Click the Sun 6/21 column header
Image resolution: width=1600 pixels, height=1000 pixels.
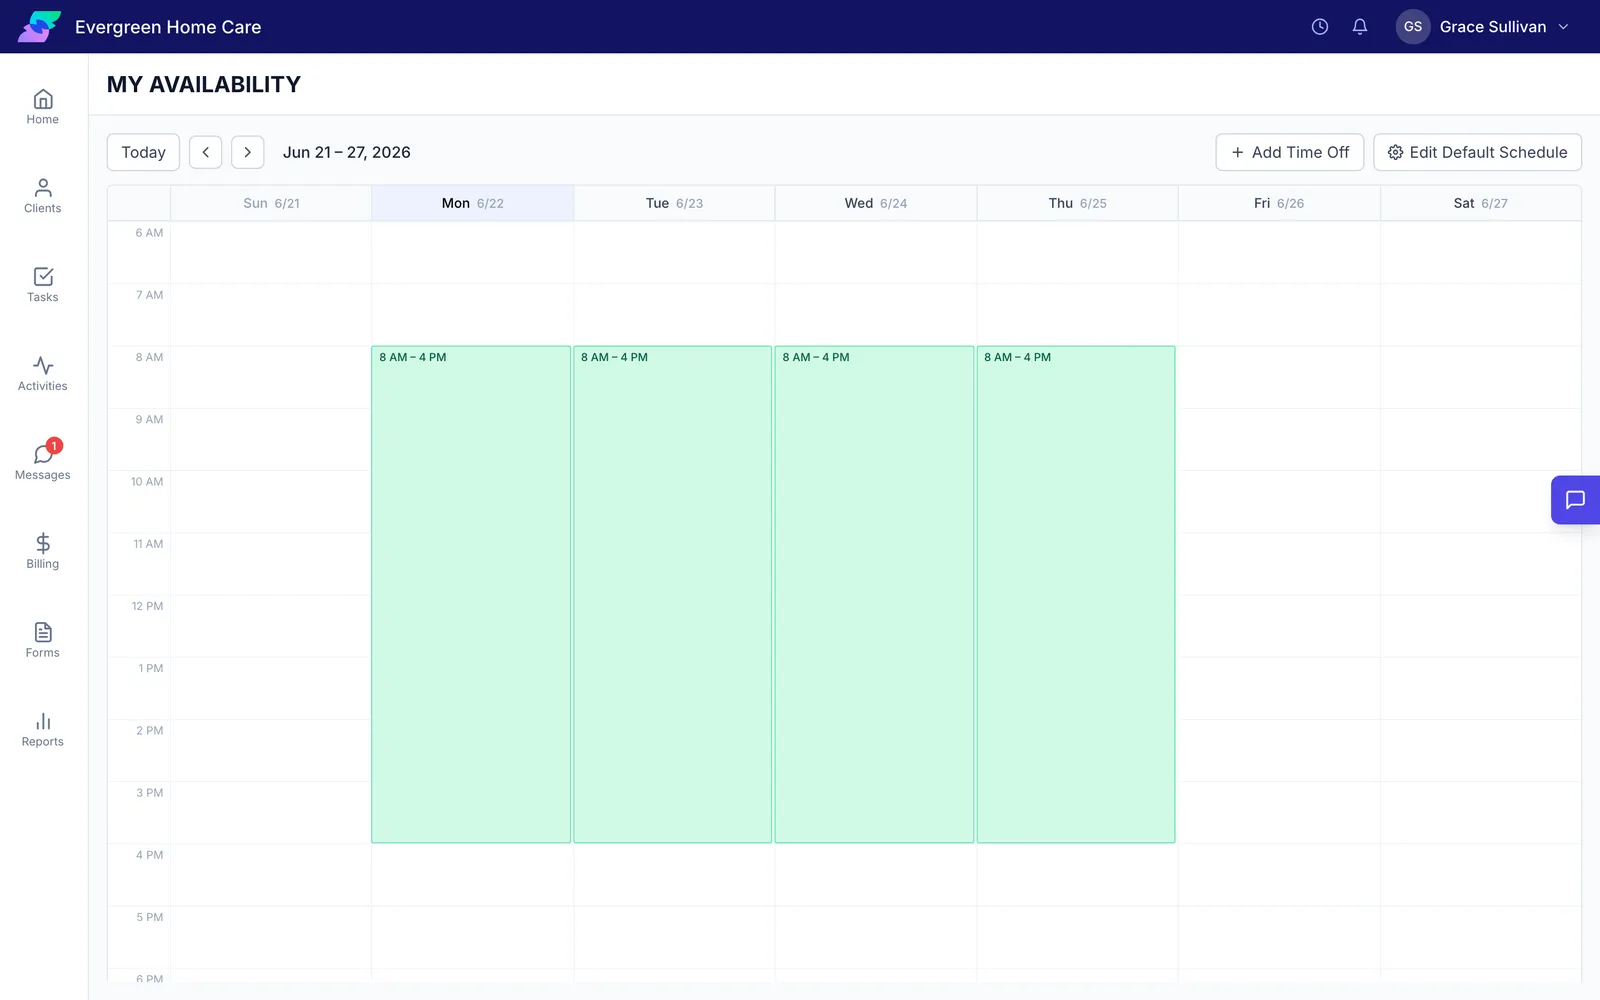tap(271, 203)
